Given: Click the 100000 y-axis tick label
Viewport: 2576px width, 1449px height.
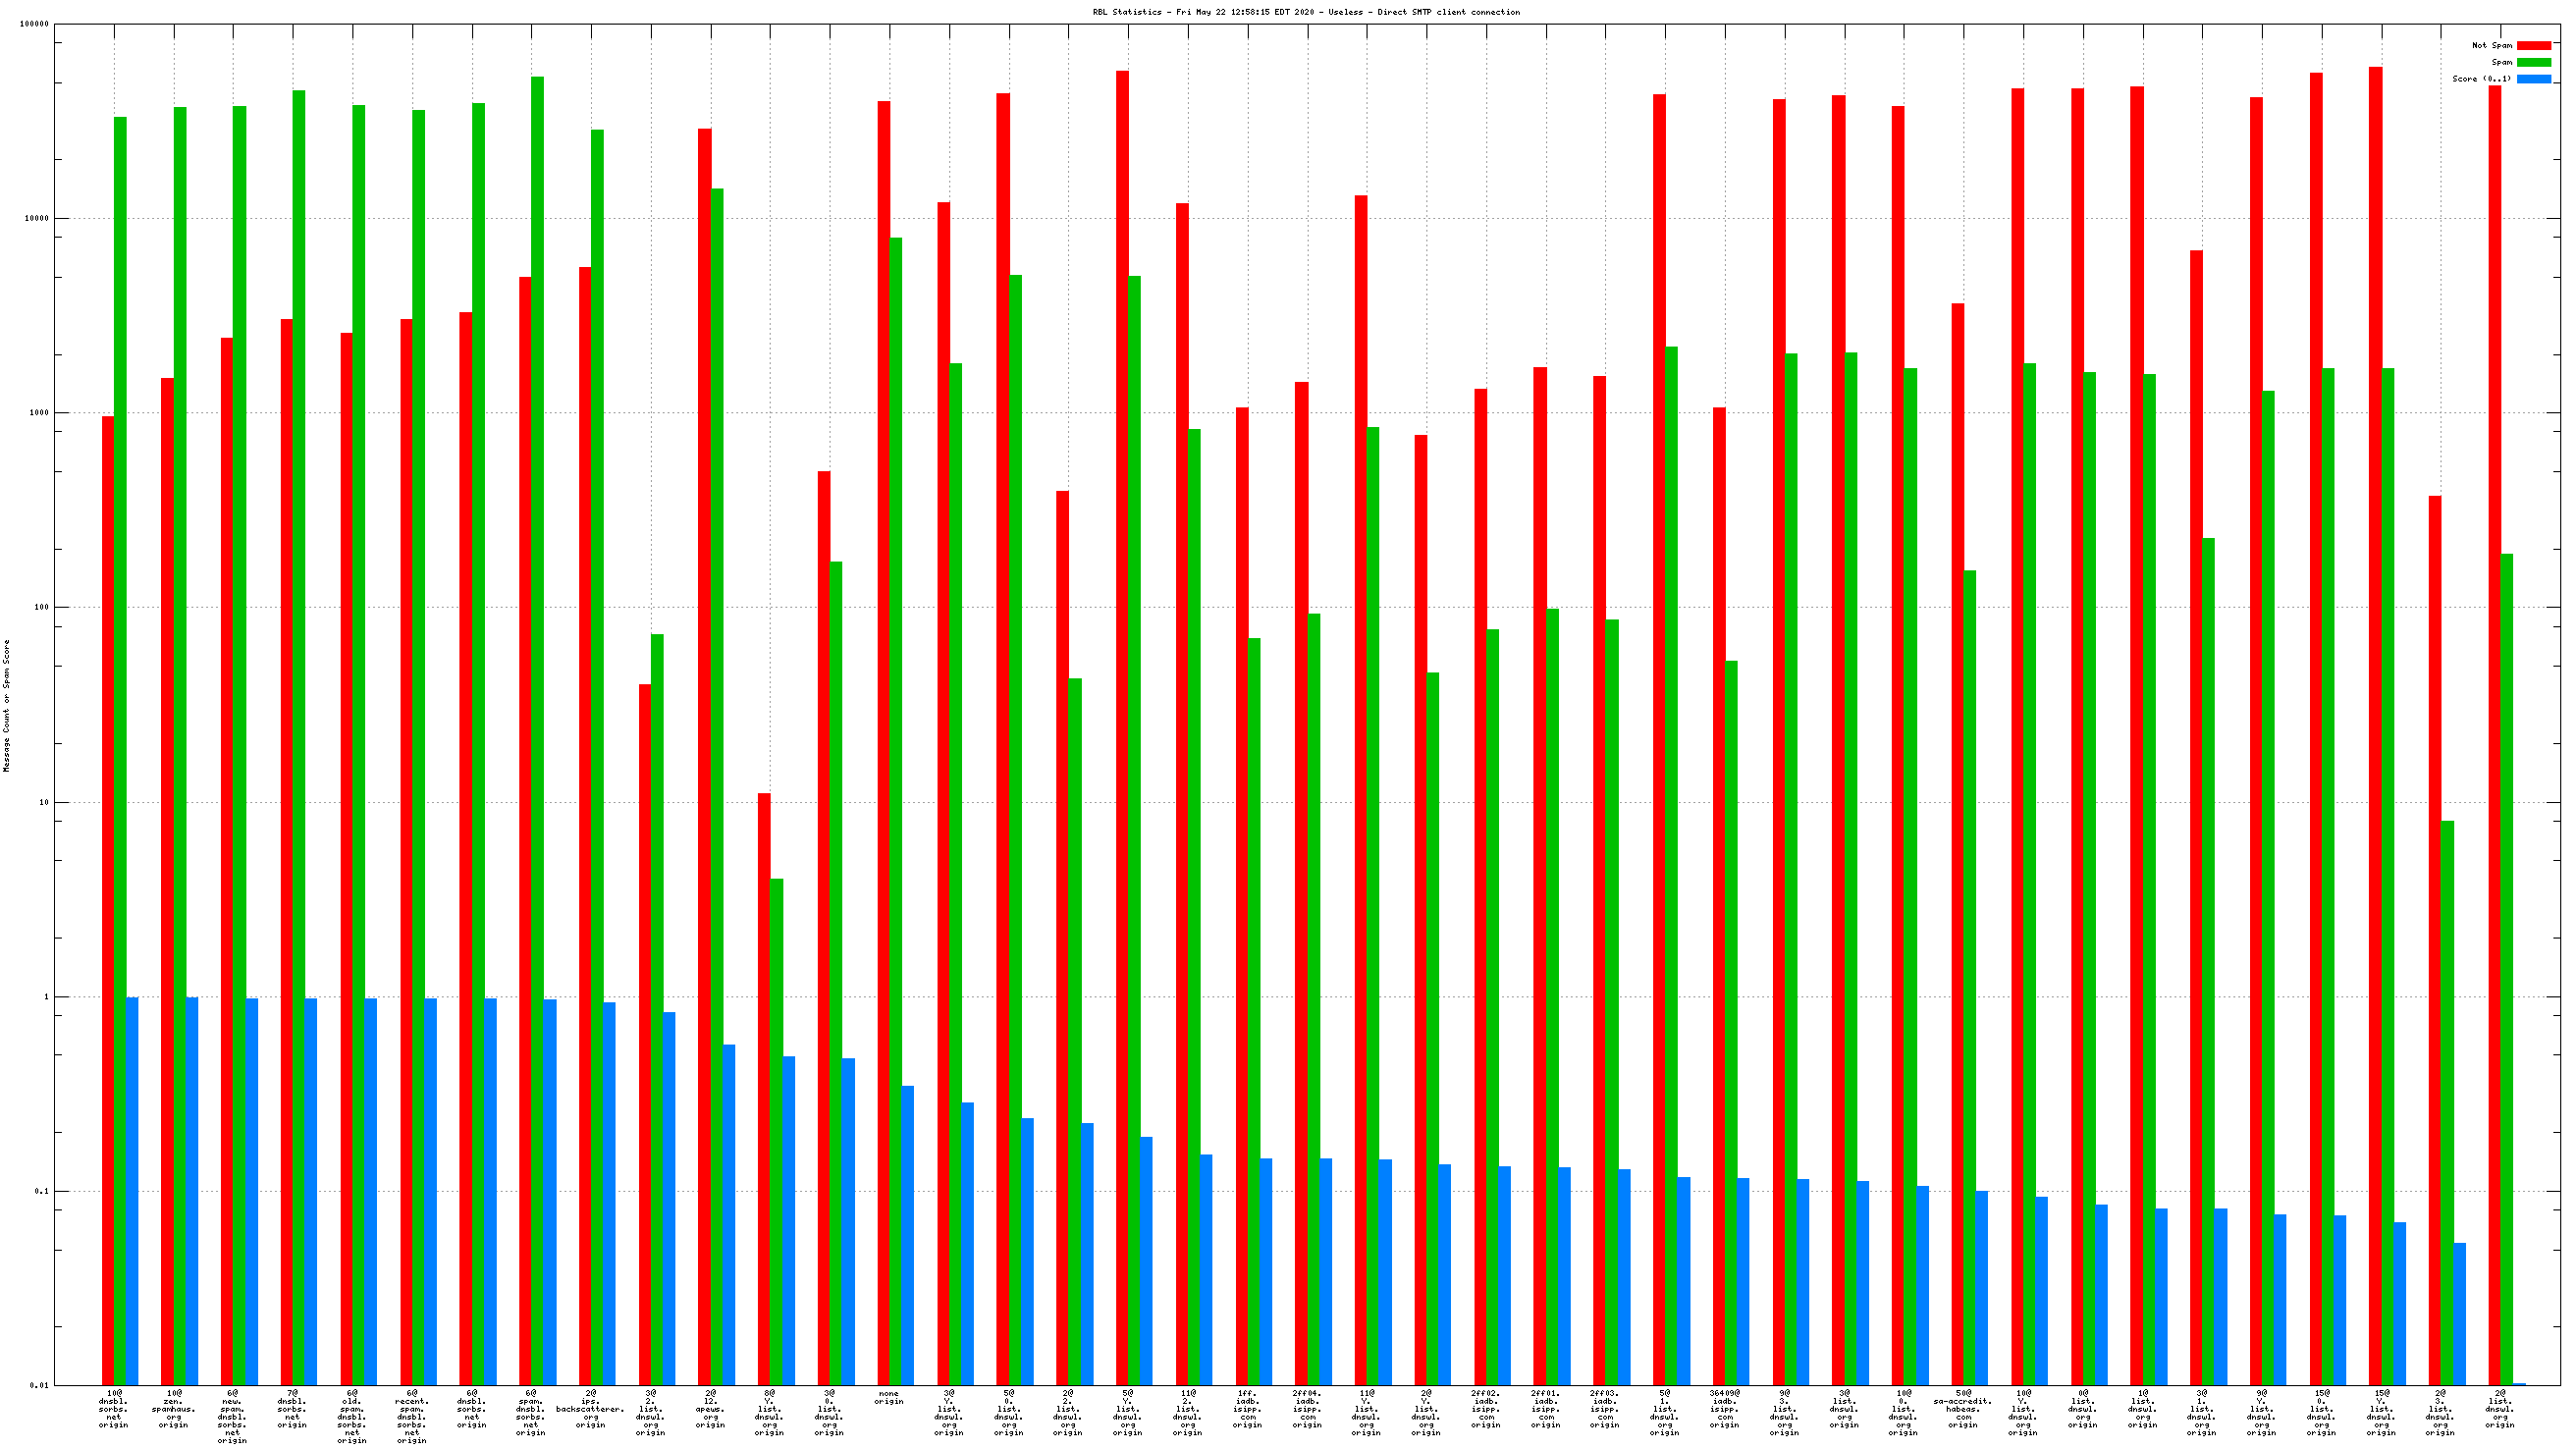Looking at the screenshot, I should tap(34, 24).
